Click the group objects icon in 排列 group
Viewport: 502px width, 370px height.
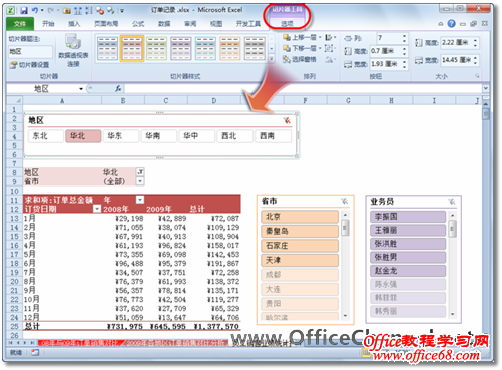(329, 48)
